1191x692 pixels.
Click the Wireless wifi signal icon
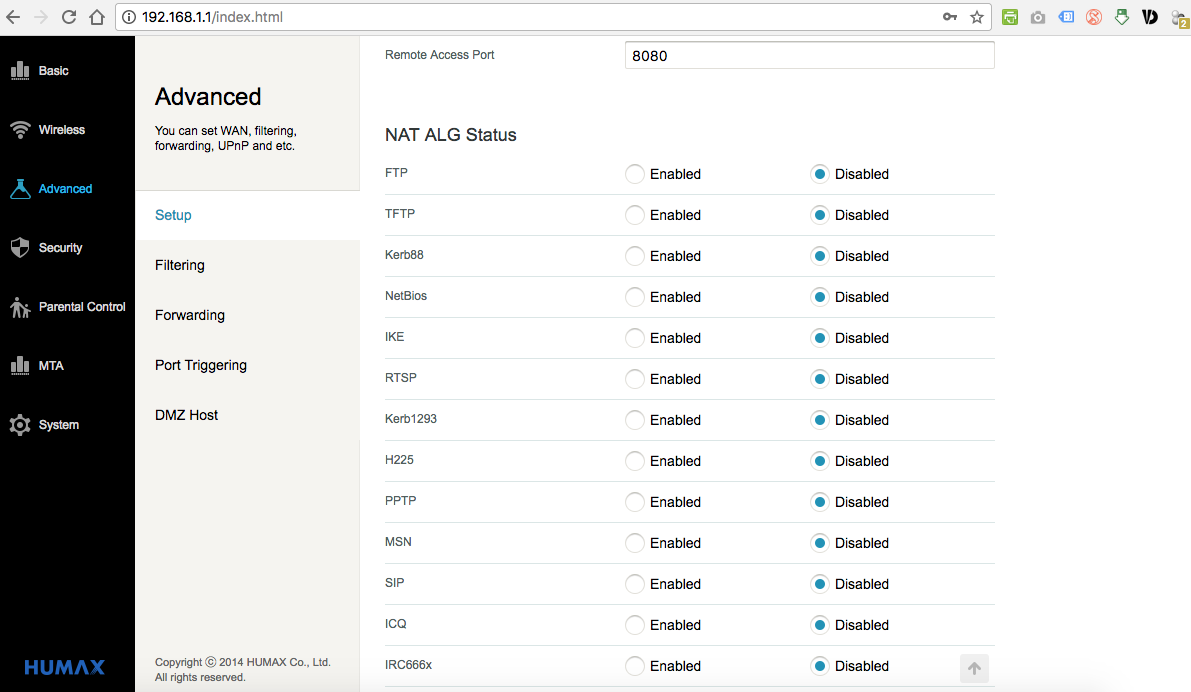tap(20, 130)
